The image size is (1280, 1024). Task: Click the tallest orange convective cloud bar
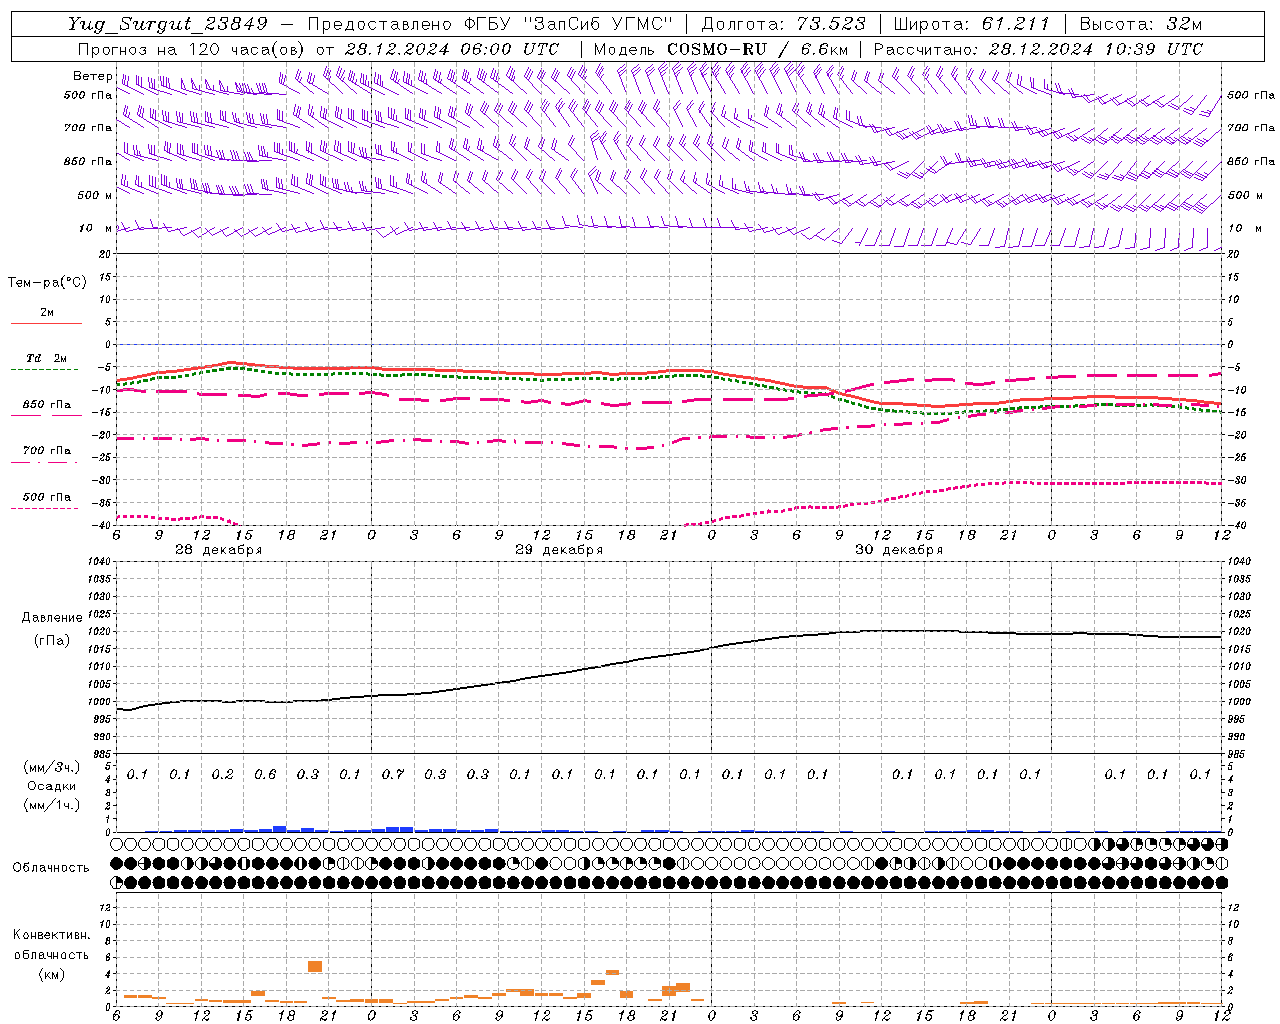click(x=315, y=966)
